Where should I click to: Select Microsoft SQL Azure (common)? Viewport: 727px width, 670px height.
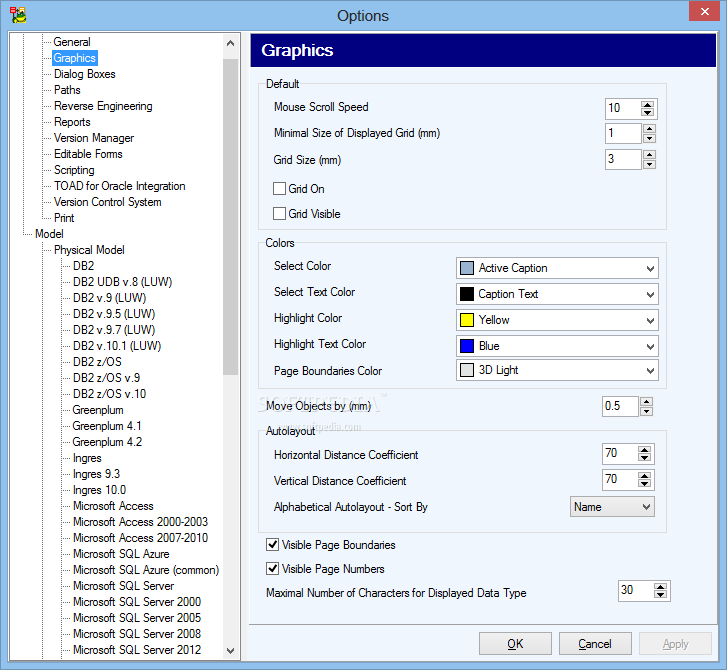coord(146,570)
